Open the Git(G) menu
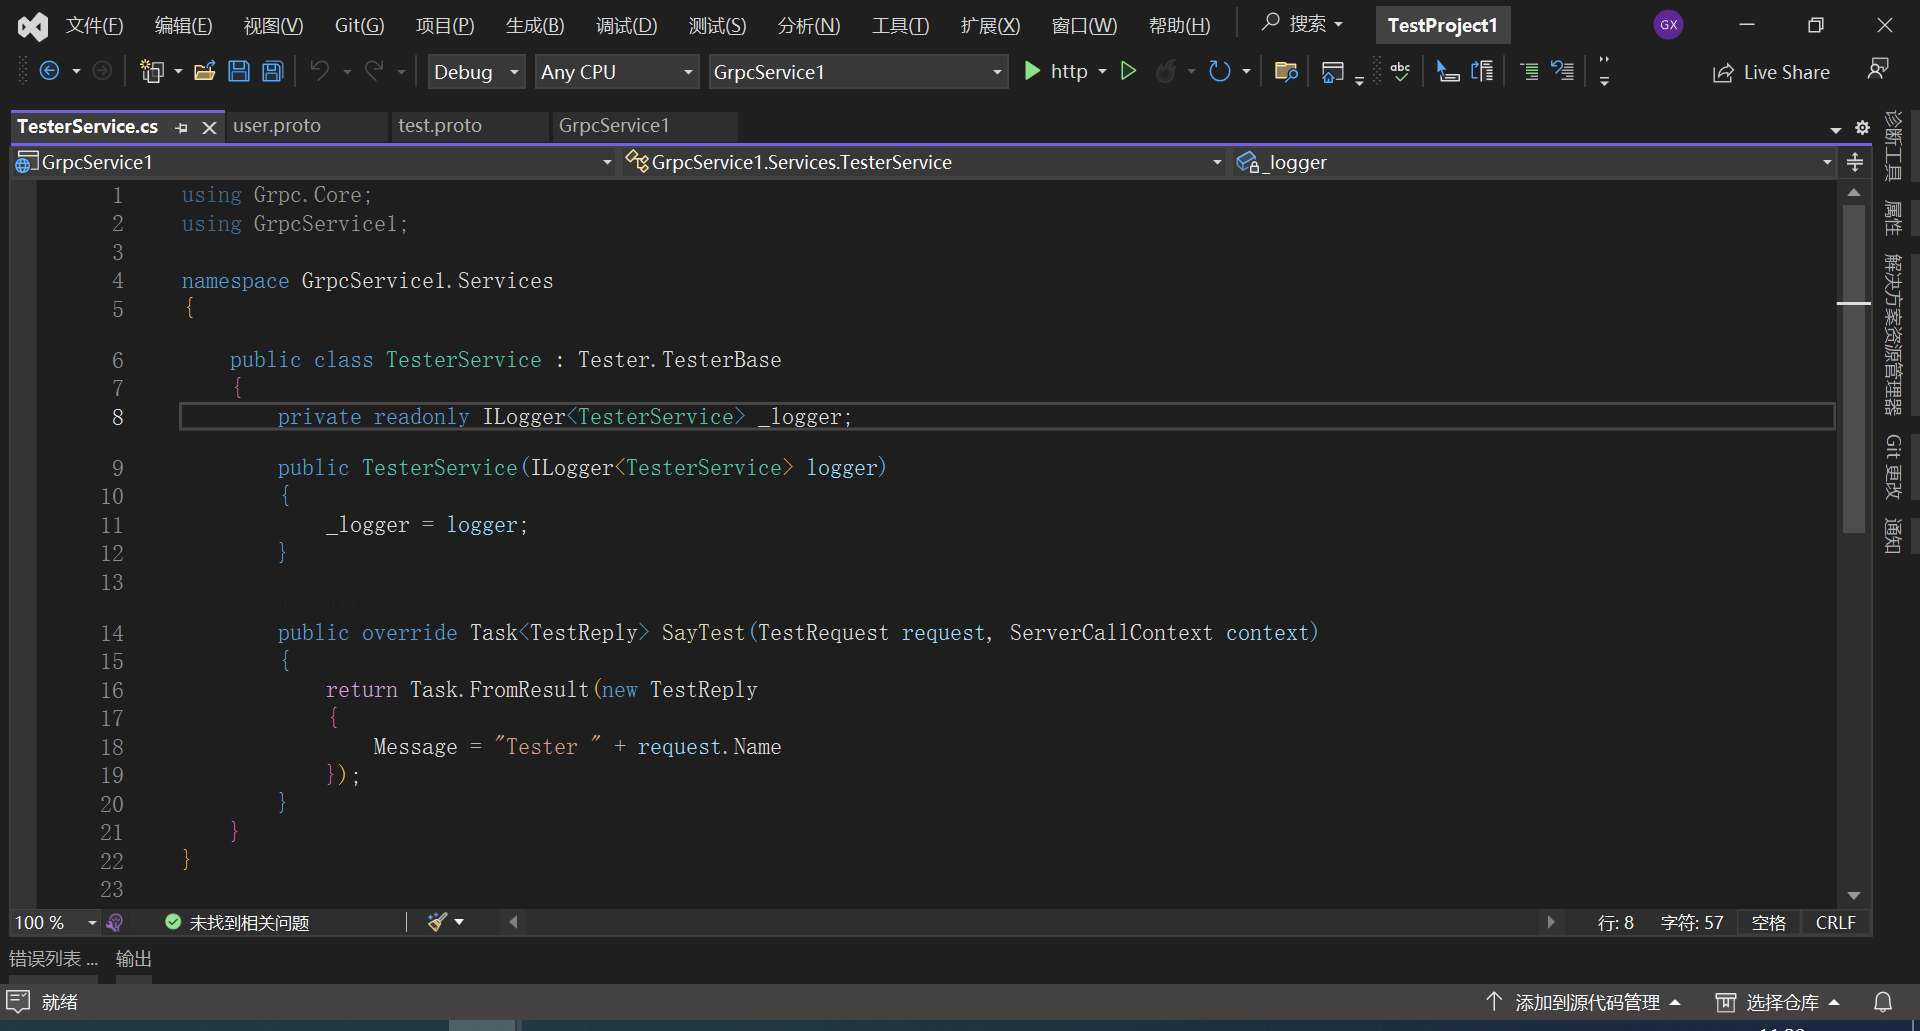1920x1031 pixels. (359, 25)
